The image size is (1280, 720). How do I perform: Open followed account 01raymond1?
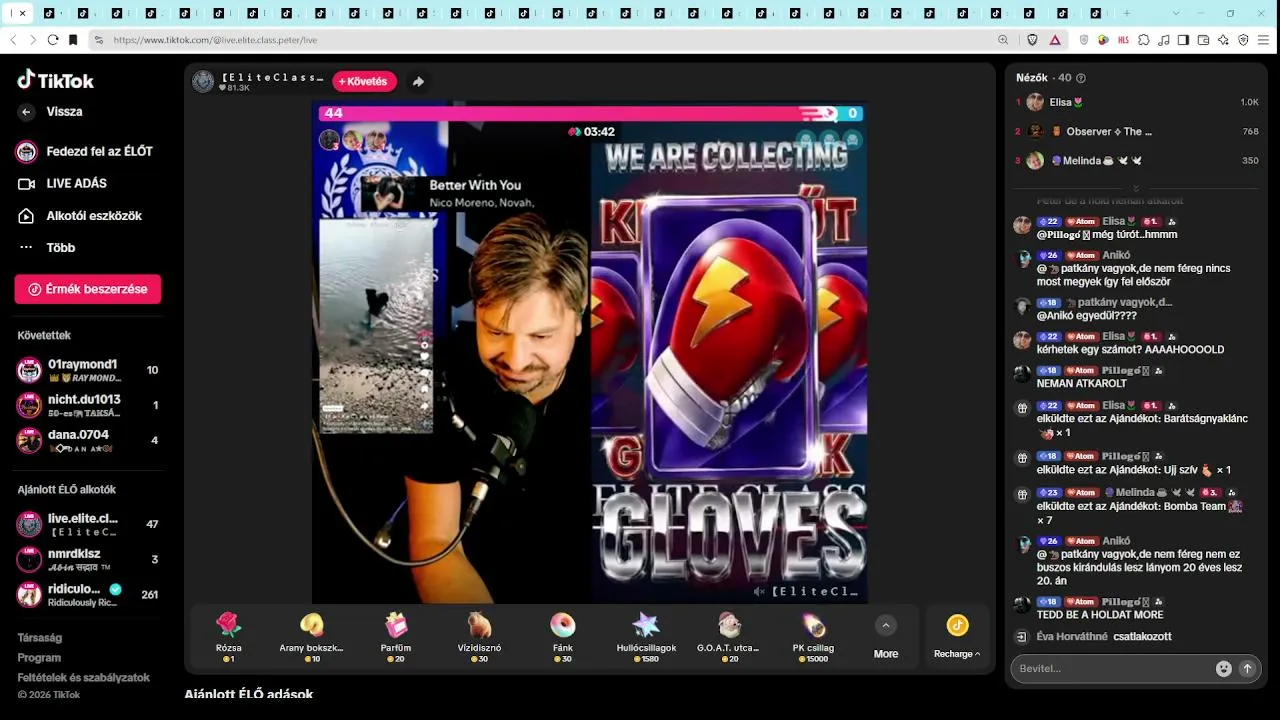(88, 370)
